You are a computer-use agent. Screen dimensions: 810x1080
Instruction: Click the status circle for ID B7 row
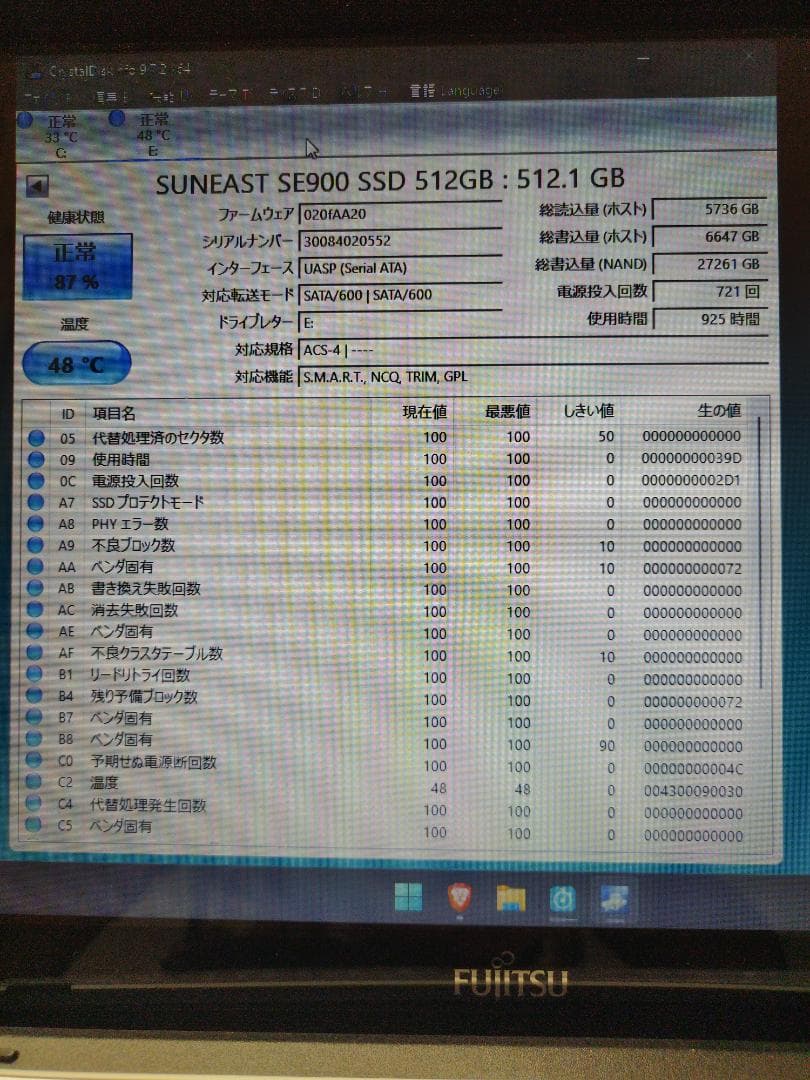(34, 717)
